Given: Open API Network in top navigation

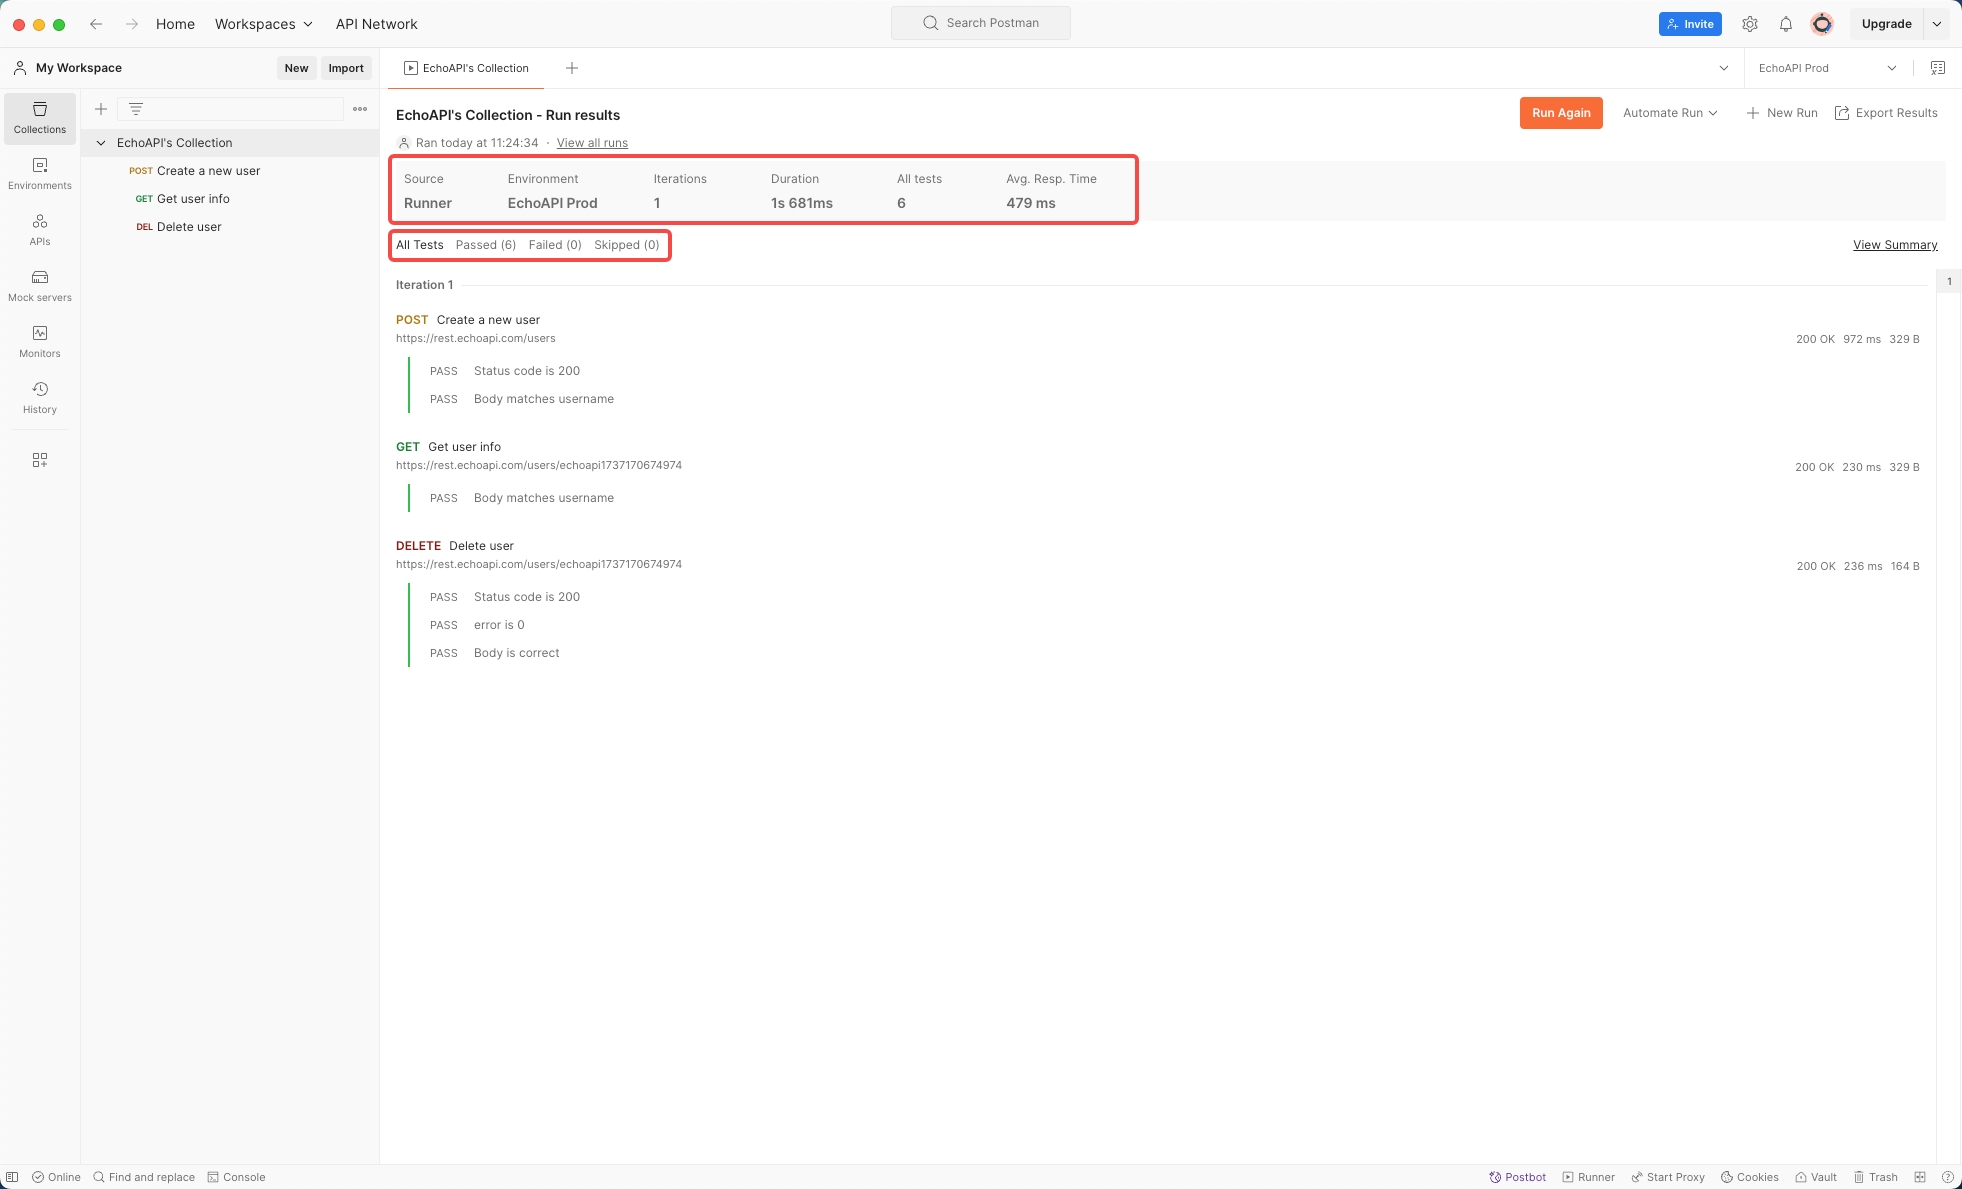Looking at the screenshot, I should tap(377, 24).
